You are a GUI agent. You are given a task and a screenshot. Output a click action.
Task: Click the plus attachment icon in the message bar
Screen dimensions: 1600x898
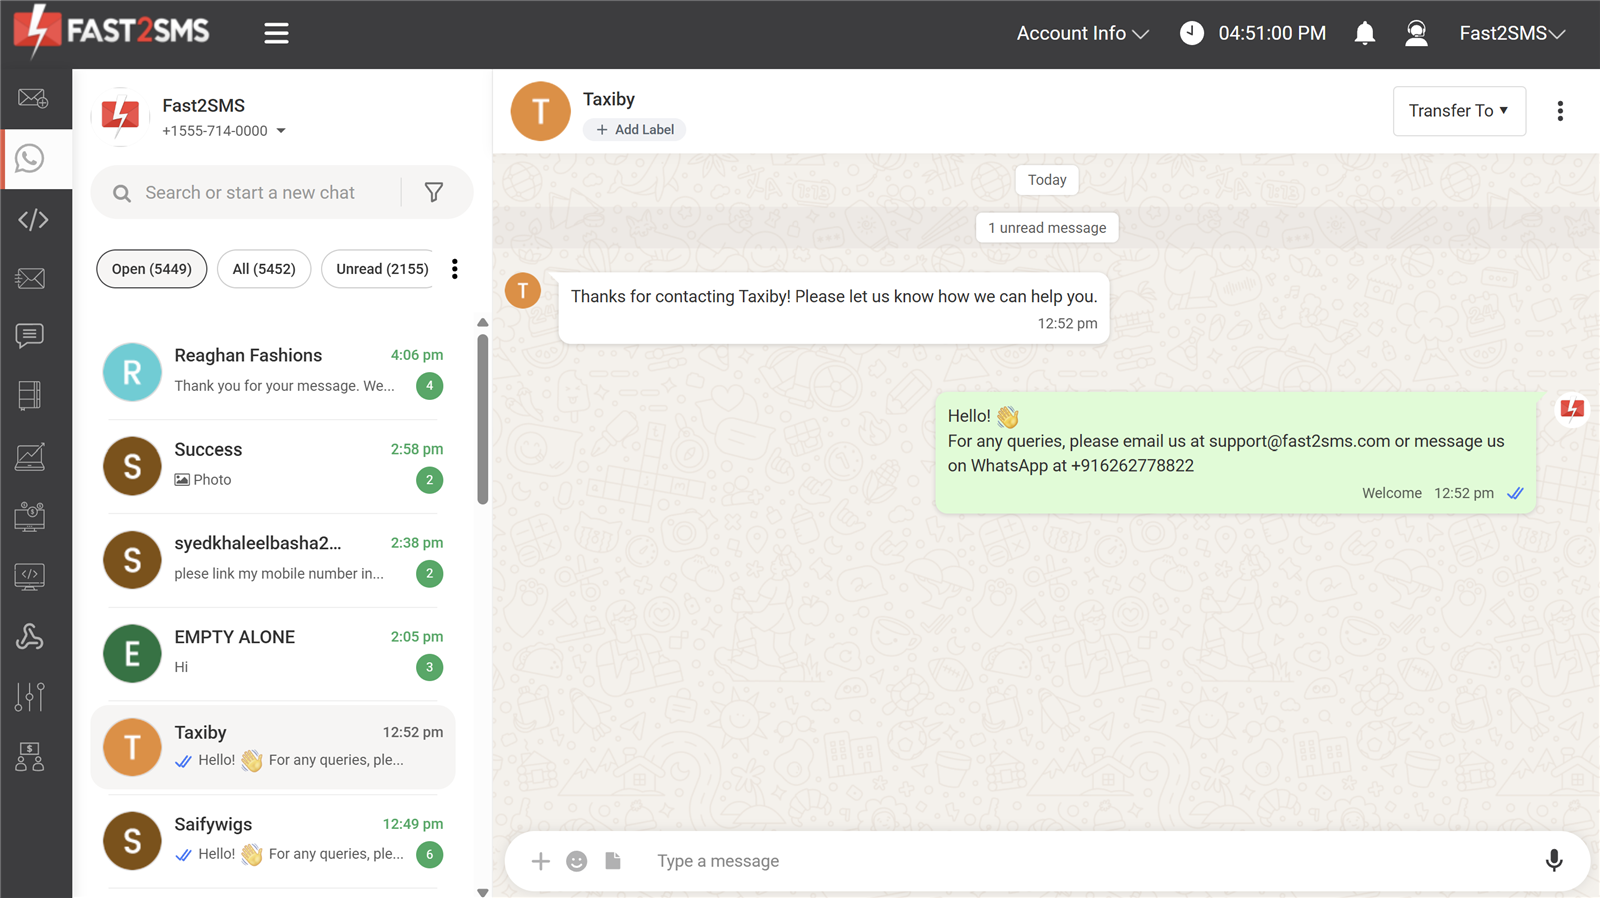tap(540, 861)
